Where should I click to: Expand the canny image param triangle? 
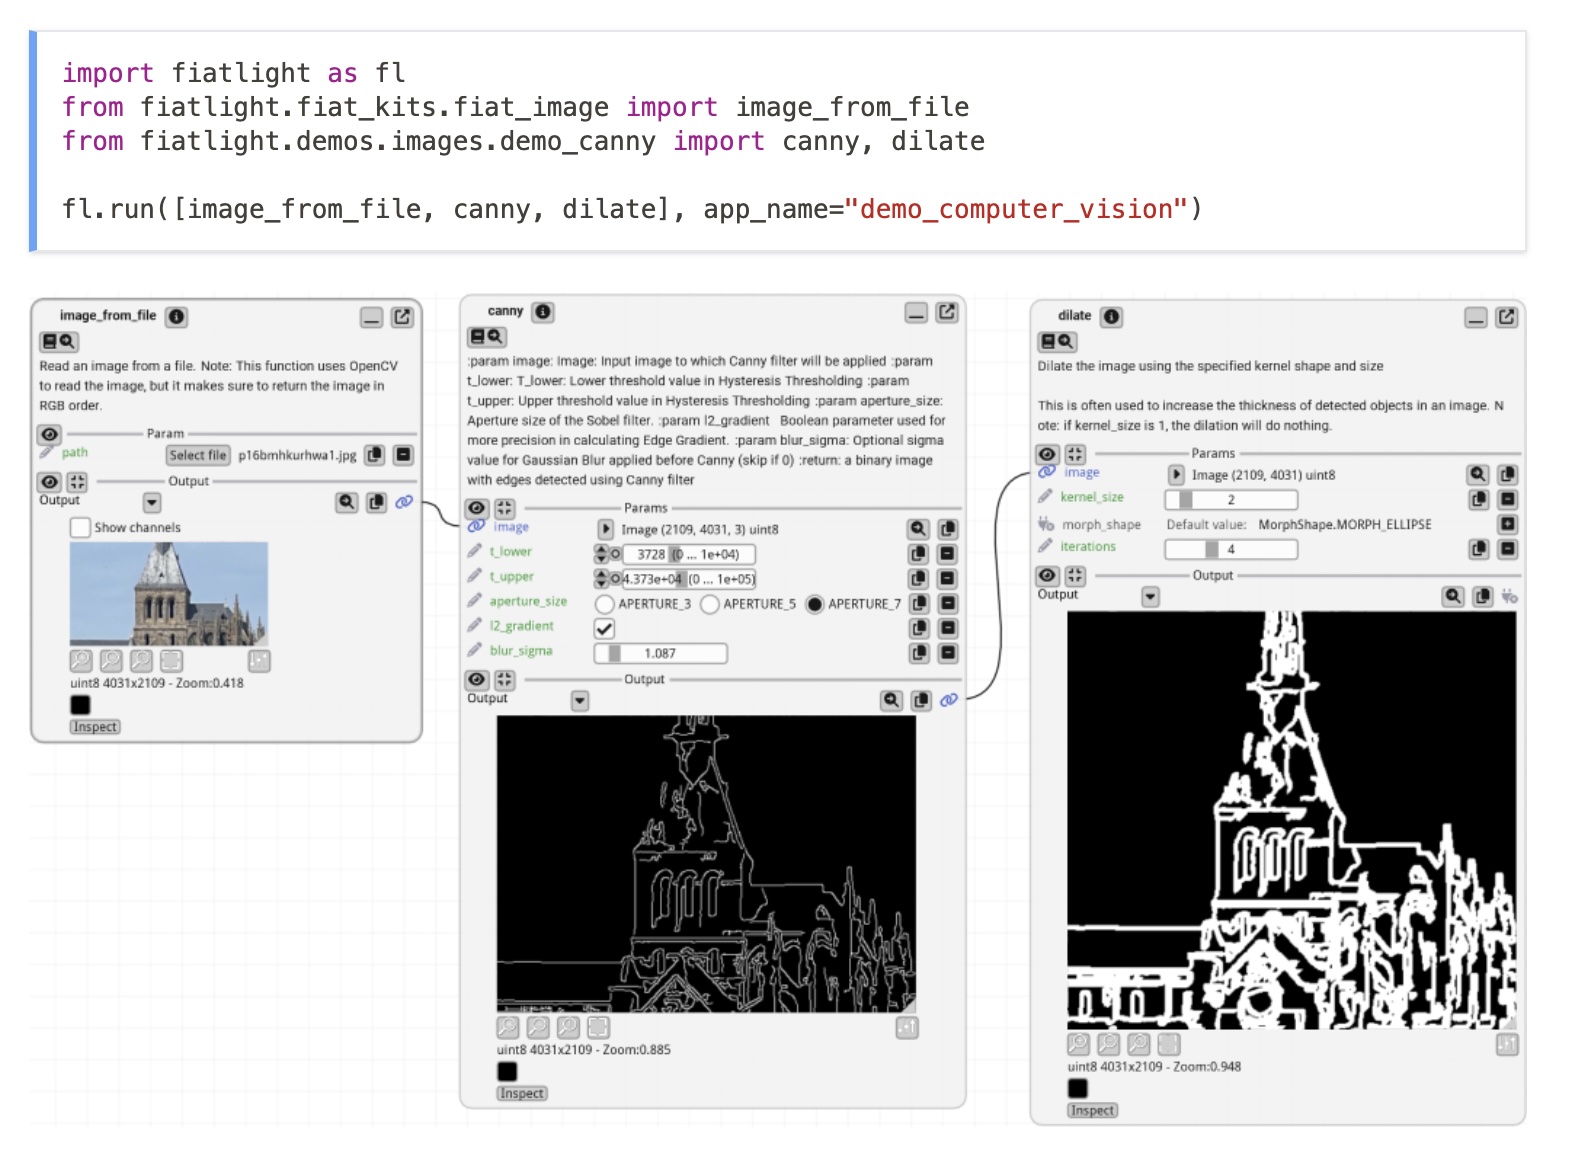(x=606, y=529)
